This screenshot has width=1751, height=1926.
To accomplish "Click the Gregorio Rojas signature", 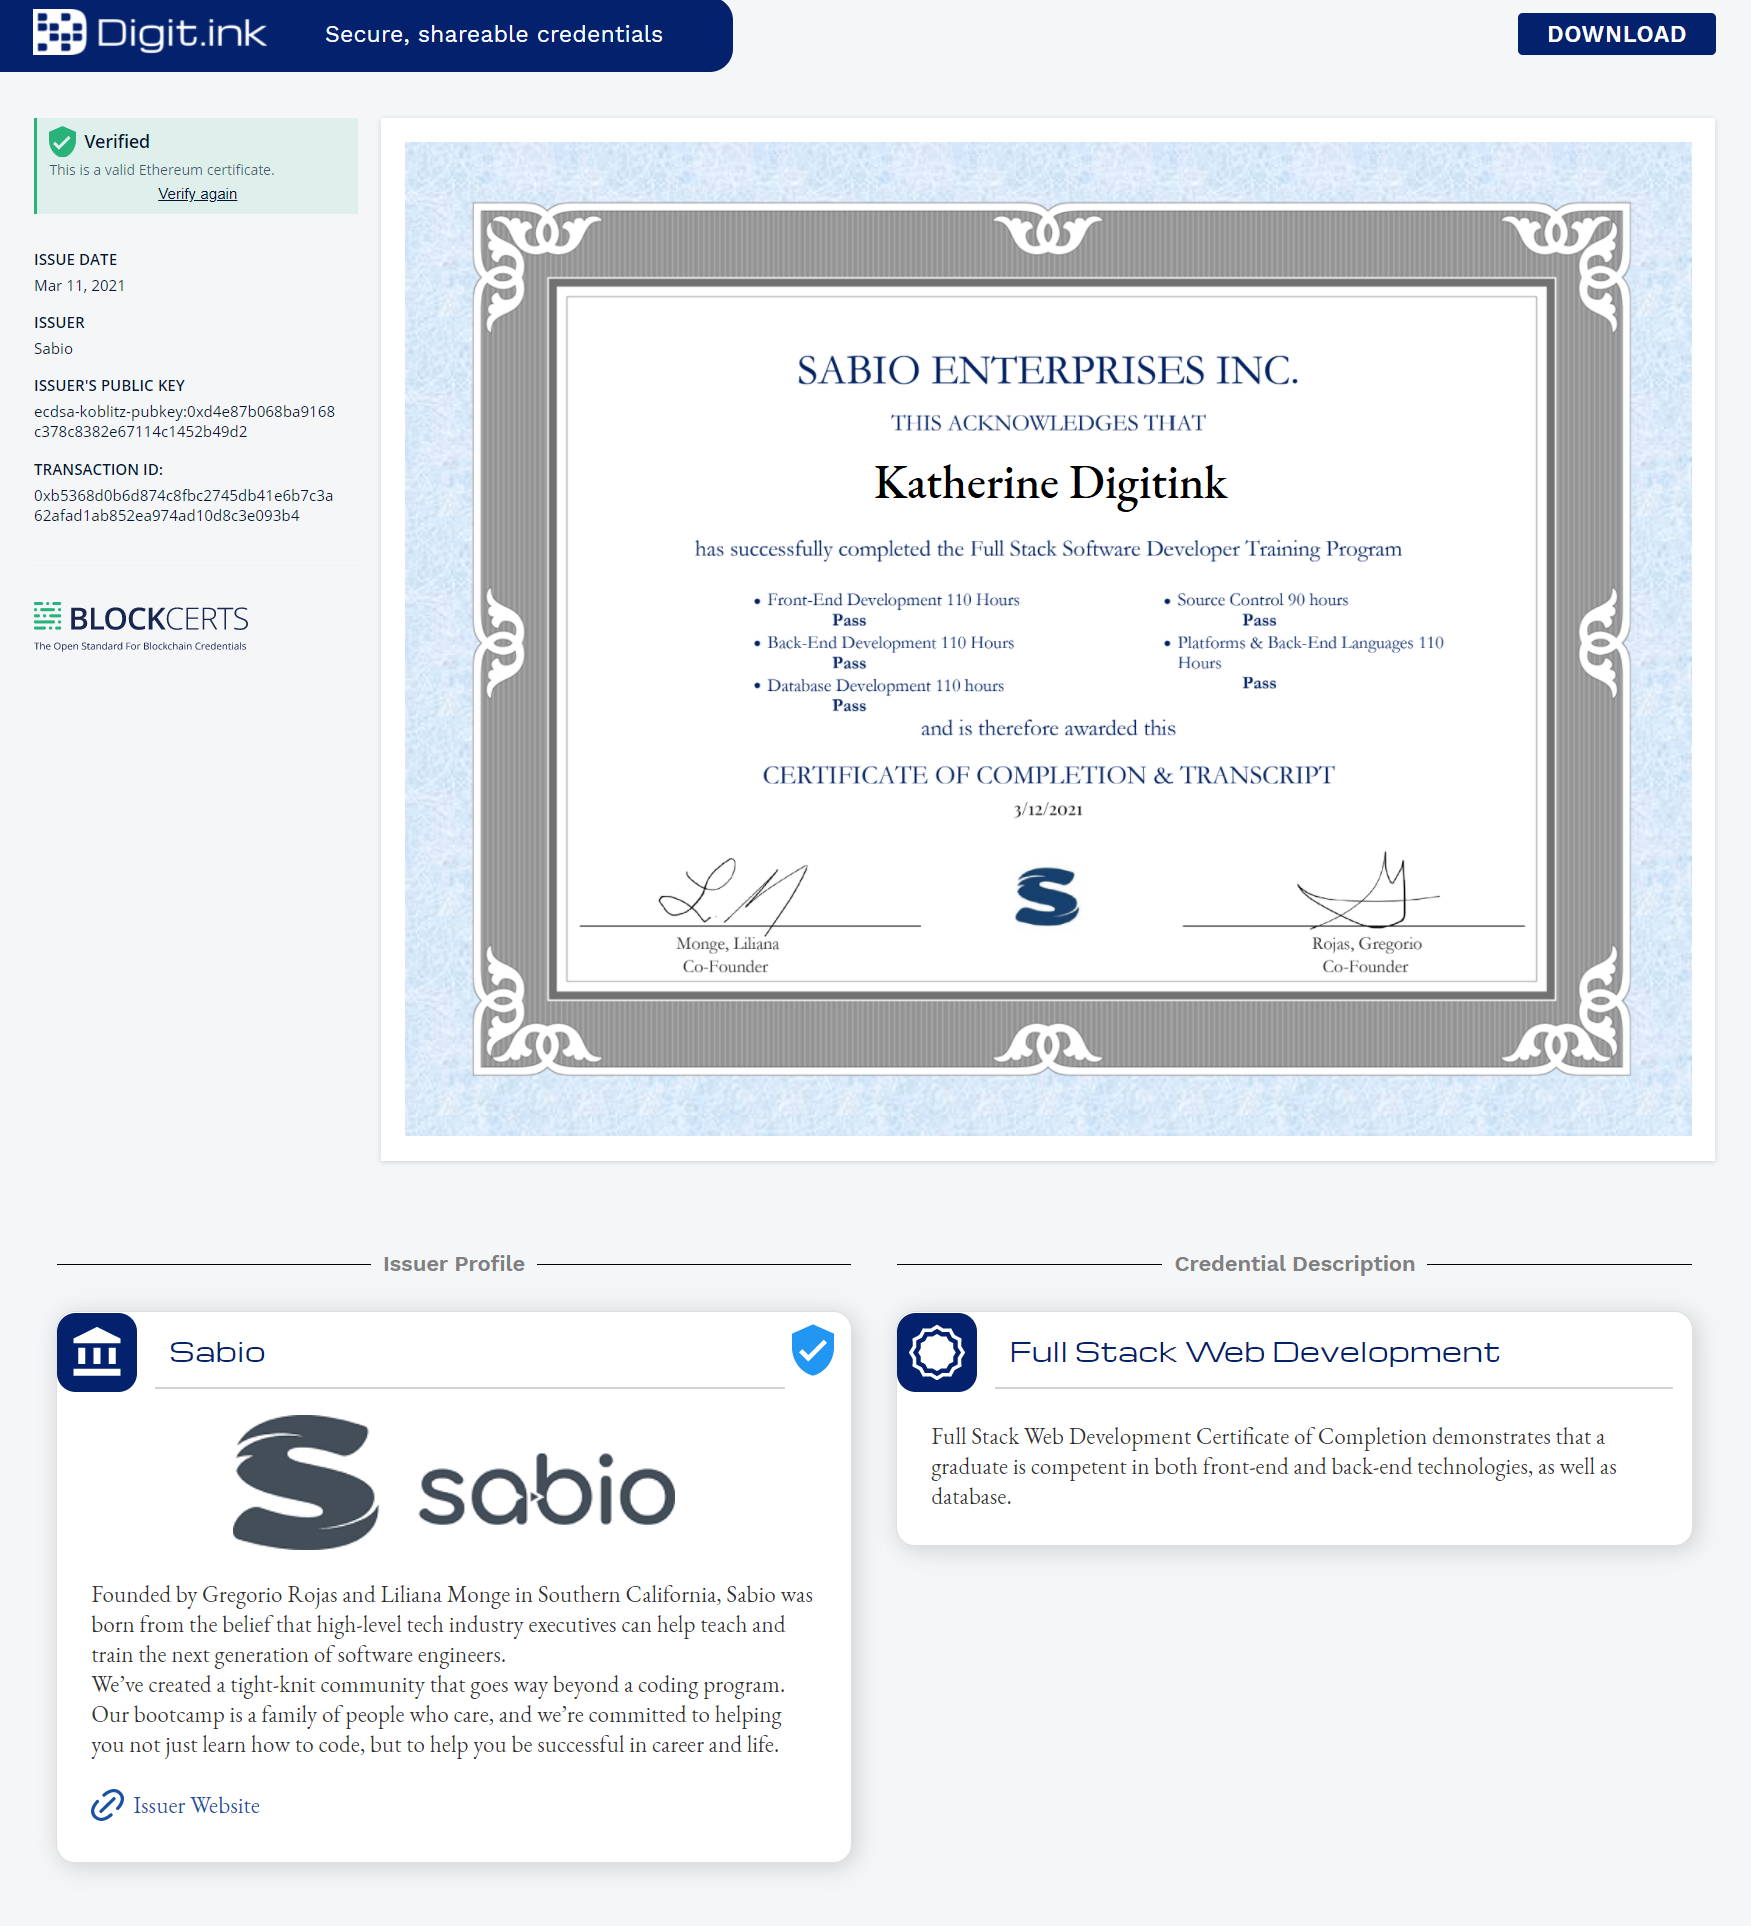I will 1368,889.
